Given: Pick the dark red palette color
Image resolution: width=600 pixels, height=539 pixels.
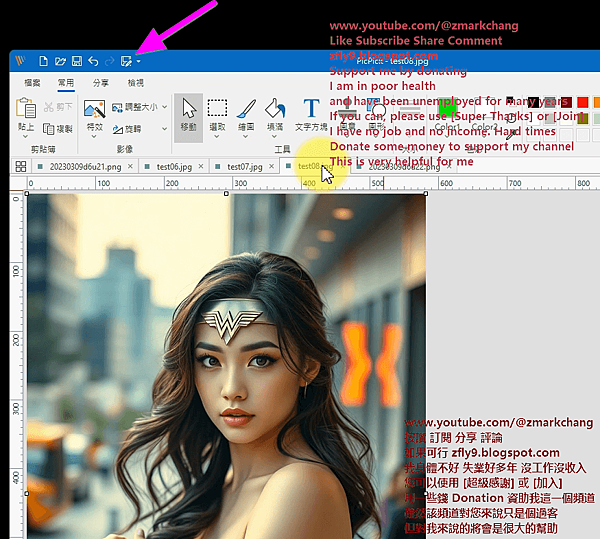Looking at the screenshot, I should (566, 102).
